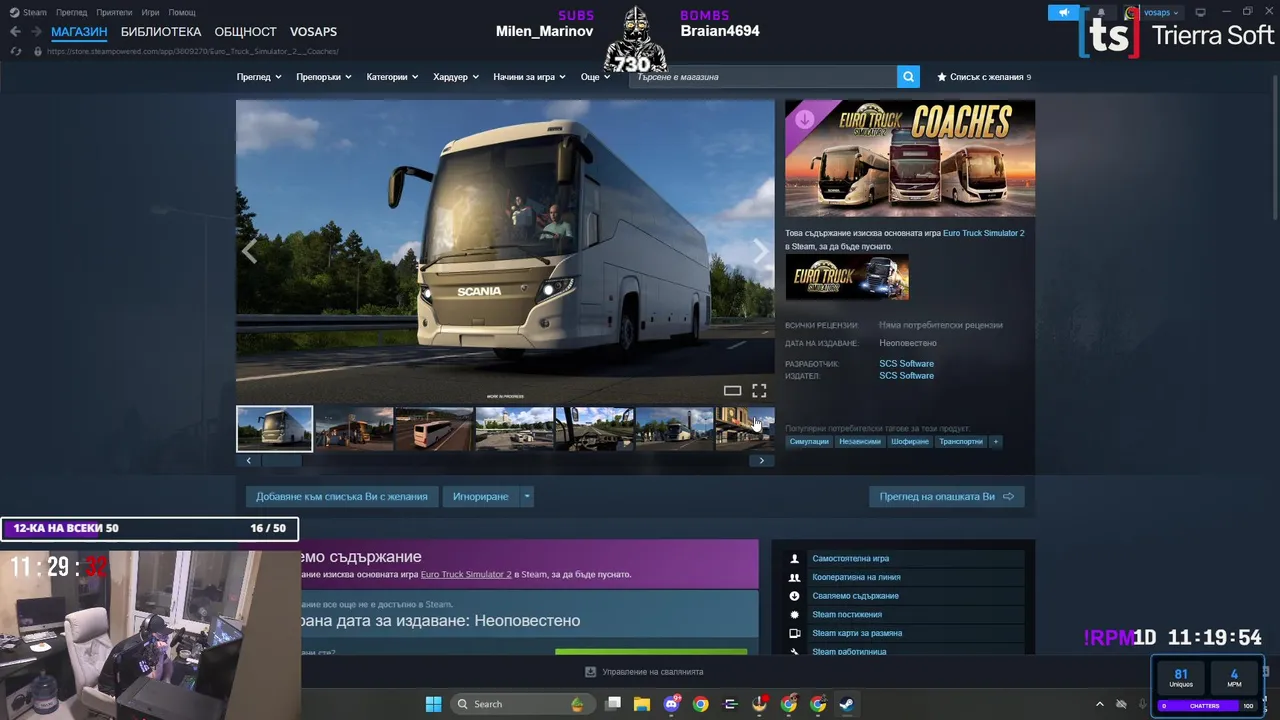Open the Категории dropdown
Screen dimensions: 1280x720
click(x=392, y=77)
